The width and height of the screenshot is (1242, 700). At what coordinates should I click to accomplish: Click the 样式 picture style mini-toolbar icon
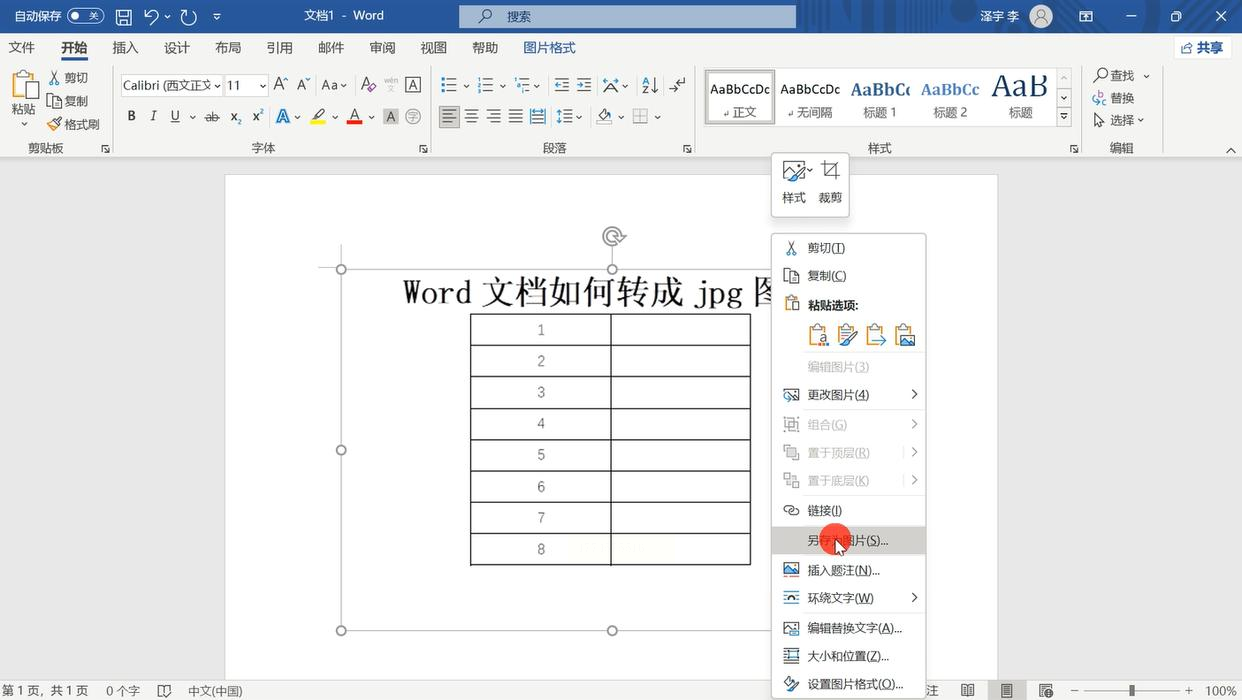coord(794,183)
